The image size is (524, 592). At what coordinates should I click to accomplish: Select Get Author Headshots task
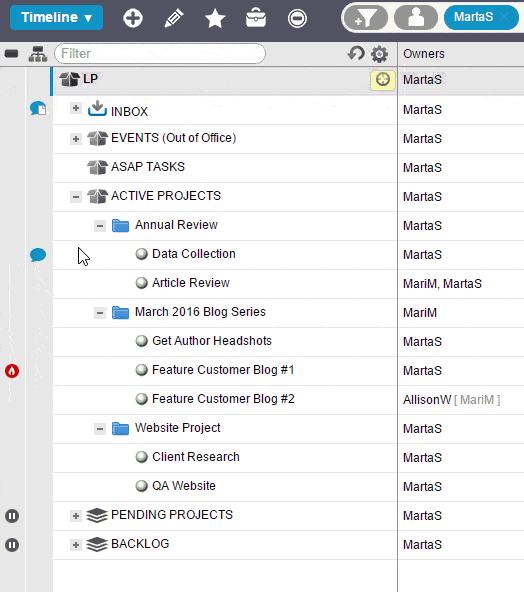click(x=212, y=341)
